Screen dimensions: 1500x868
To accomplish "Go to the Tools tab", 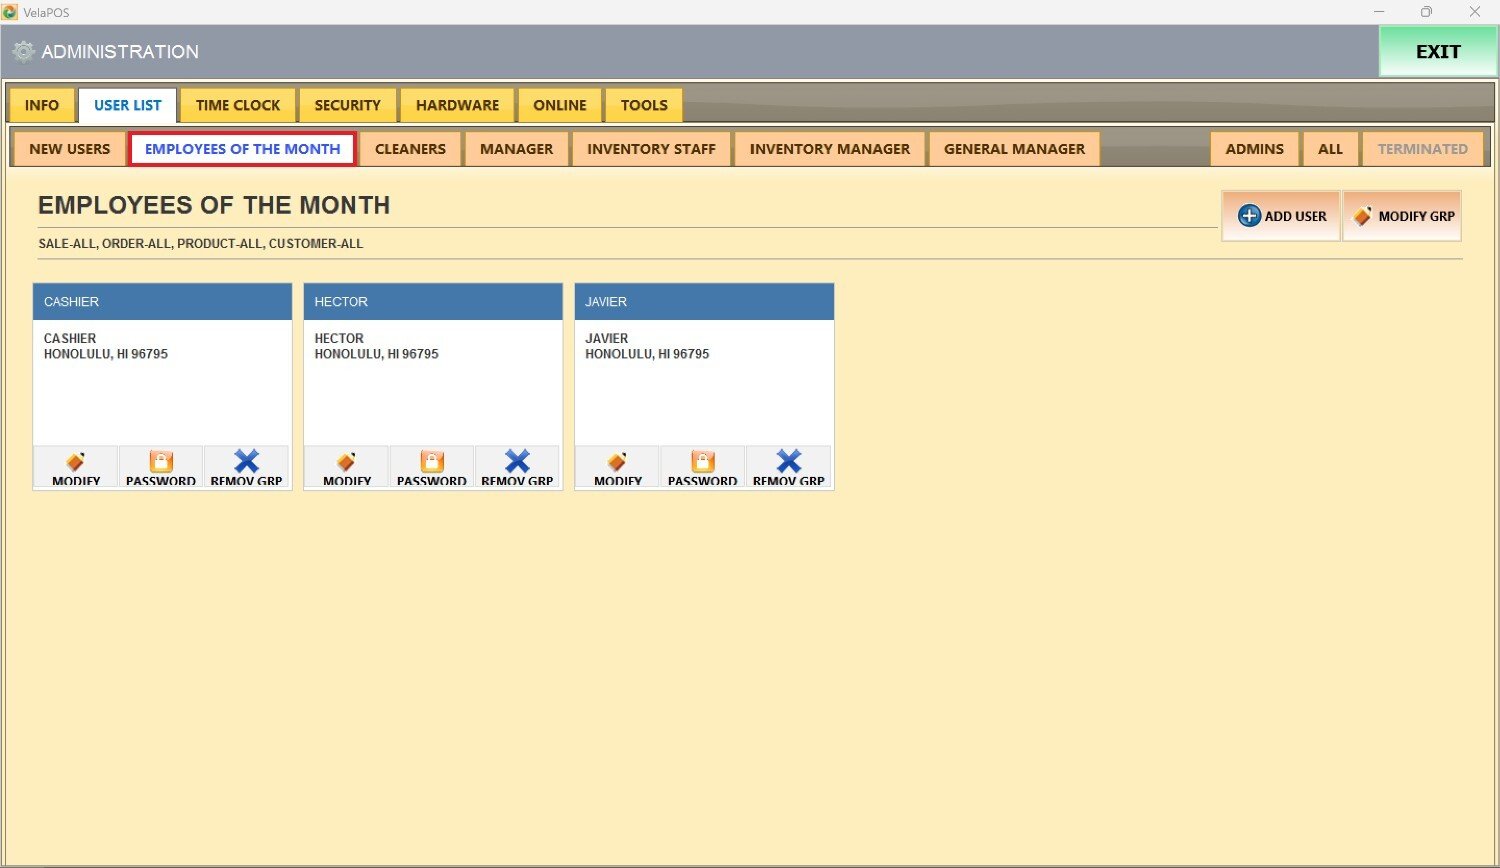I will click(x=644, y=105).
